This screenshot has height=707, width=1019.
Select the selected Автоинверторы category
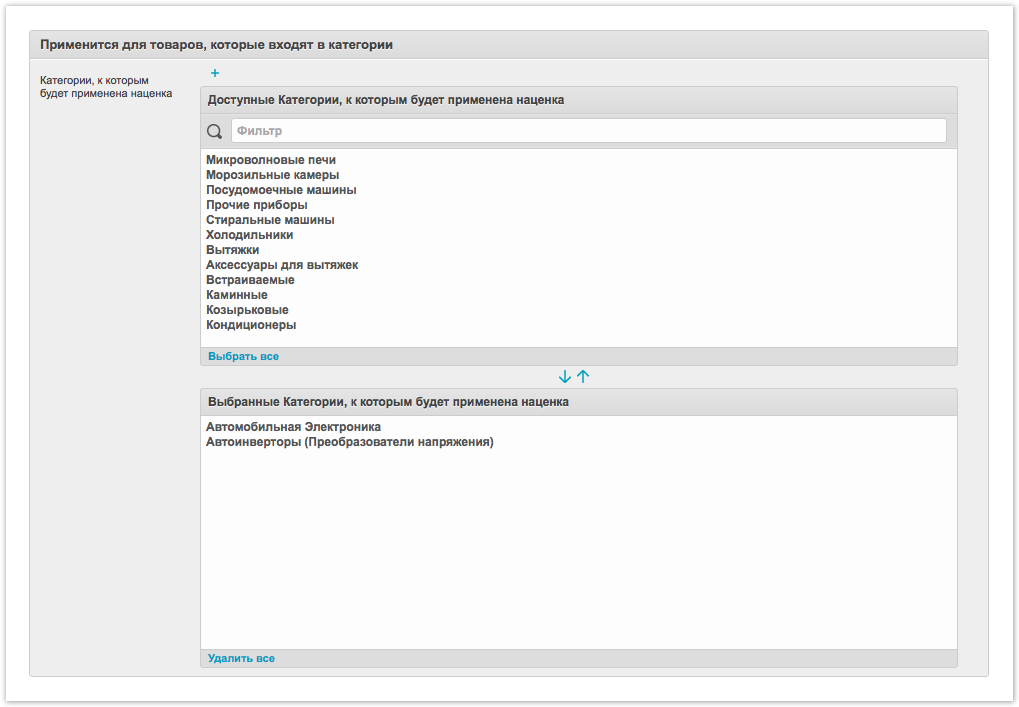(x=349, y=442)
